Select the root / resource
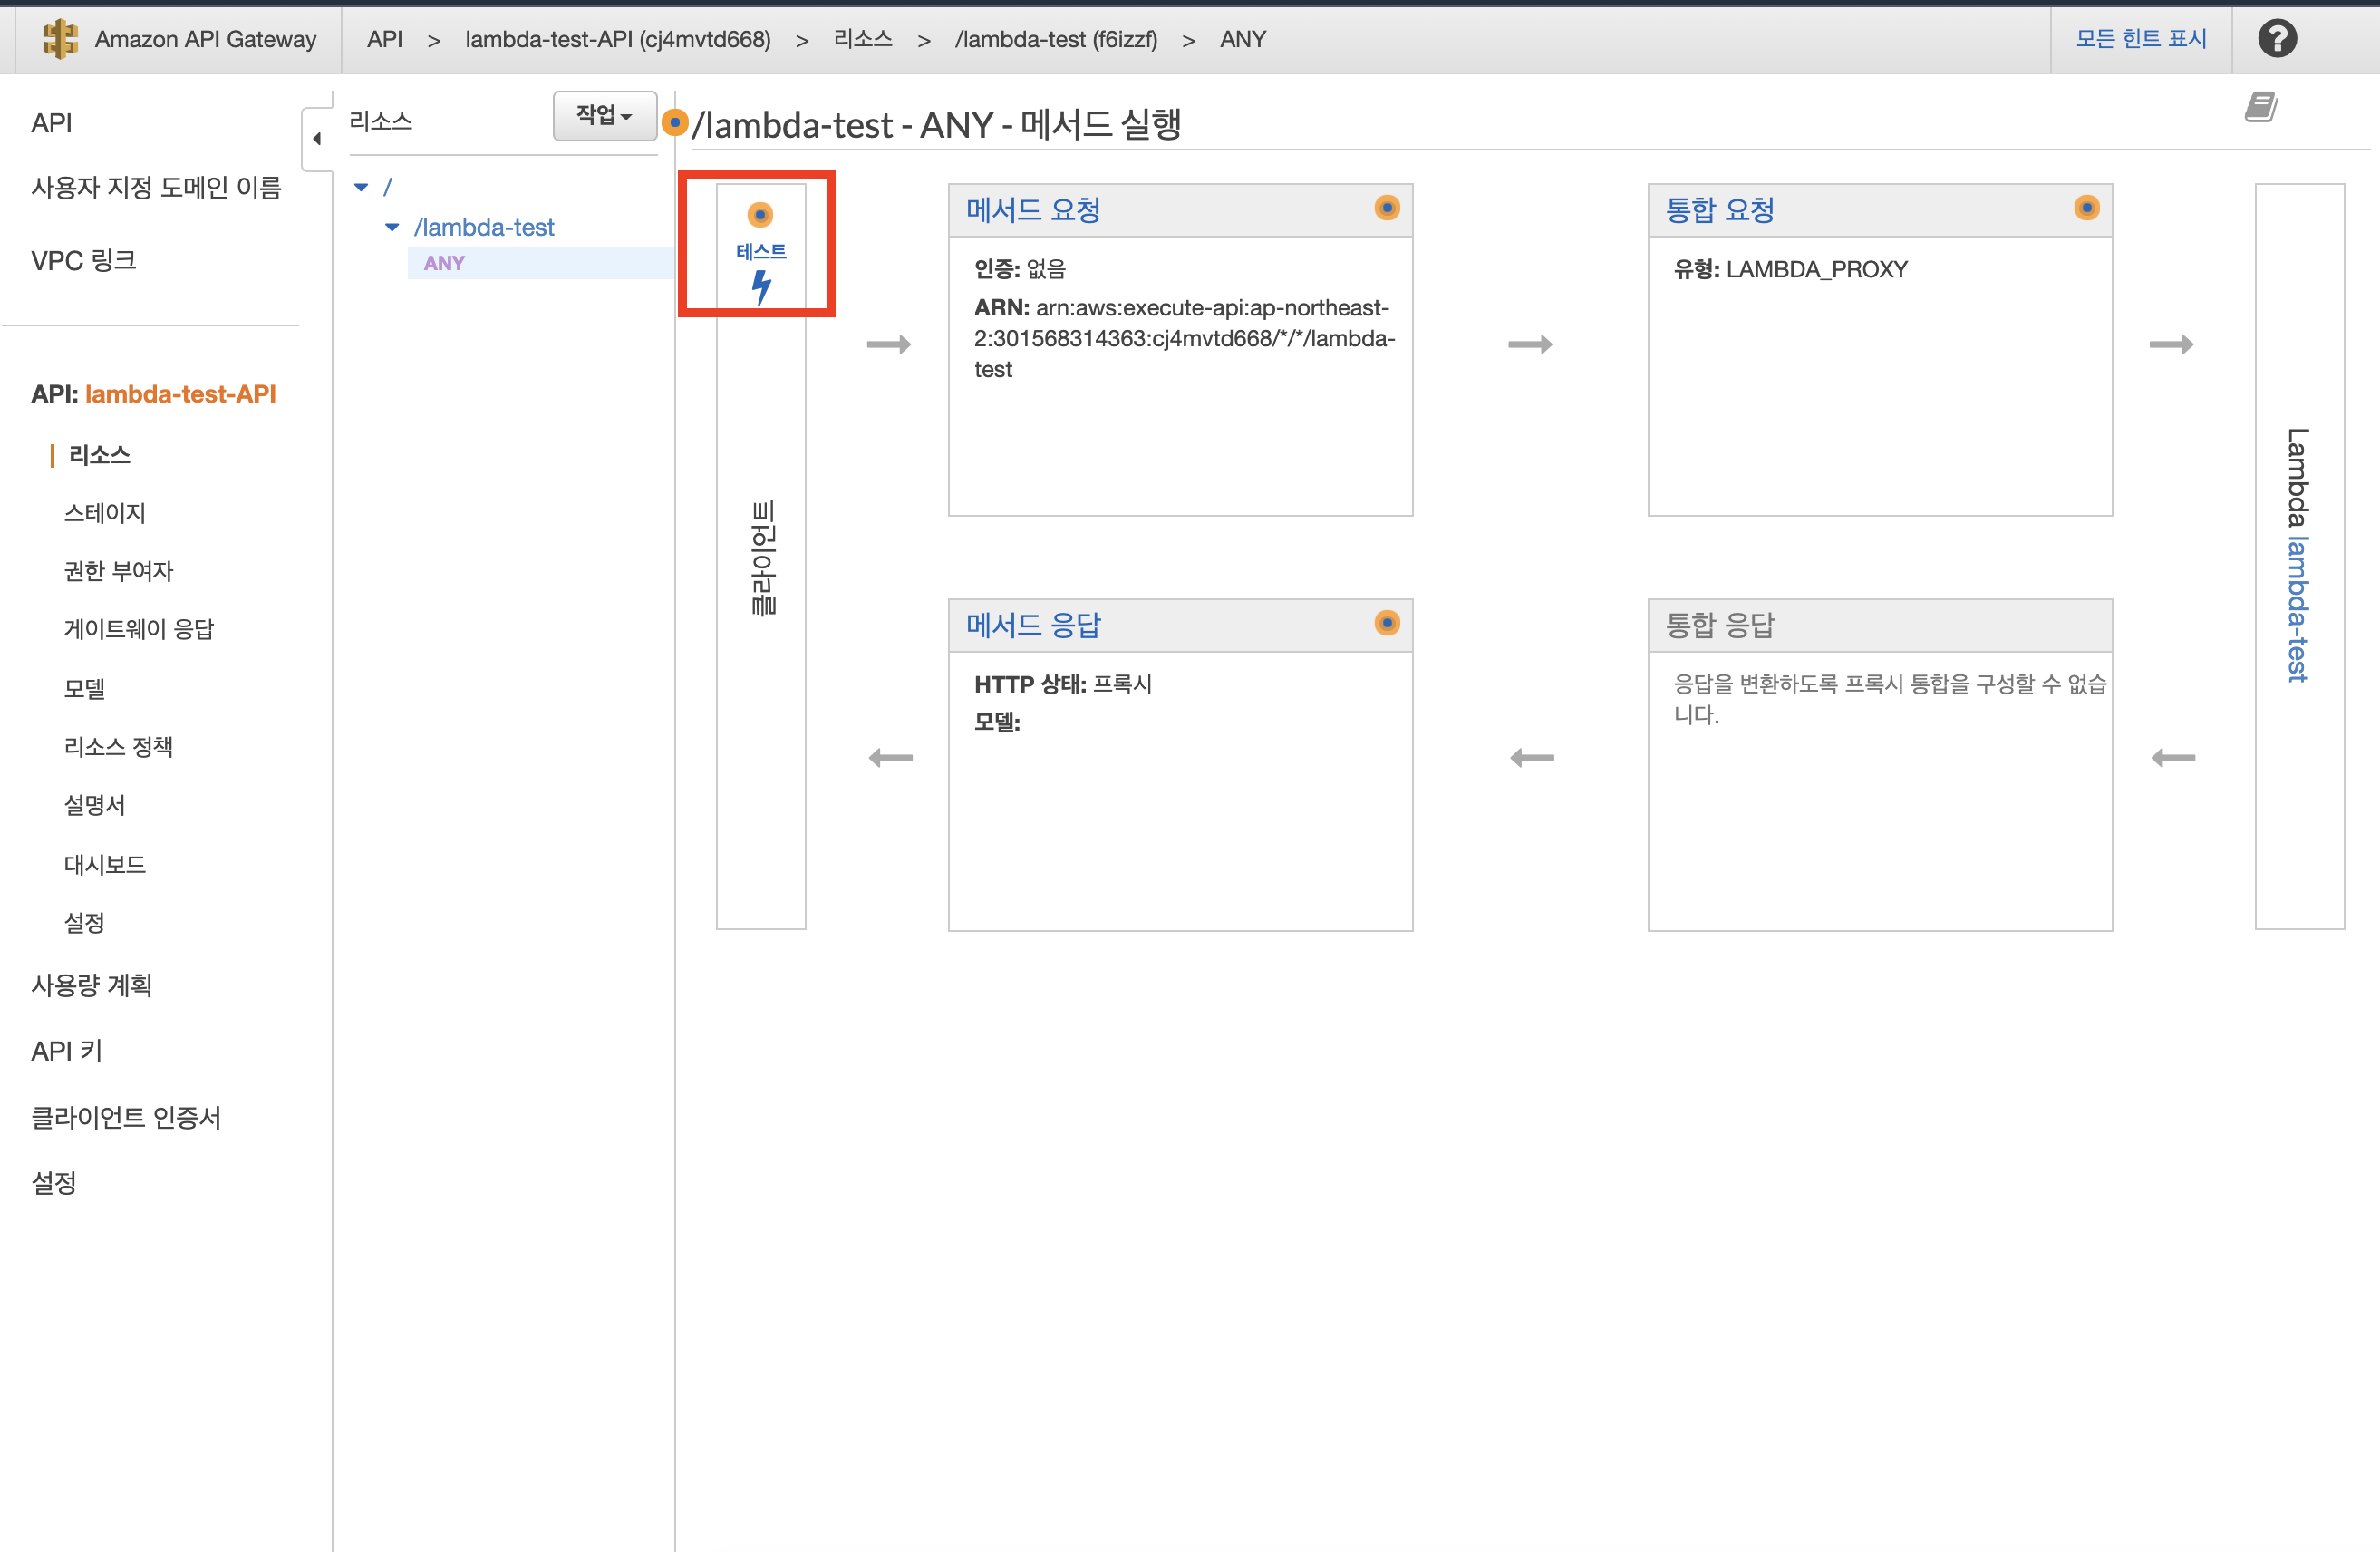2380x1552 pixels. [387, 187]
